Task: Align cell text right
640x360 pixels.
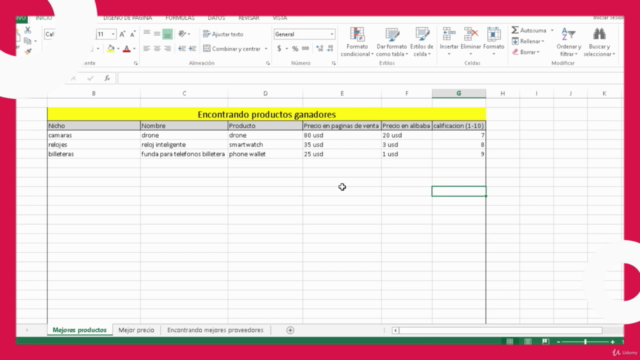Action: [167, 49]
